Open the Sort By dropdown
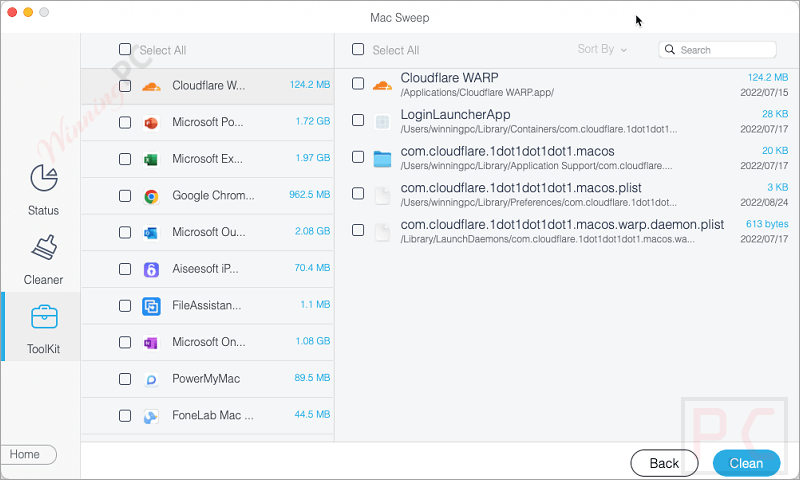The image size is (800, 480). click(x=602, y=49)
